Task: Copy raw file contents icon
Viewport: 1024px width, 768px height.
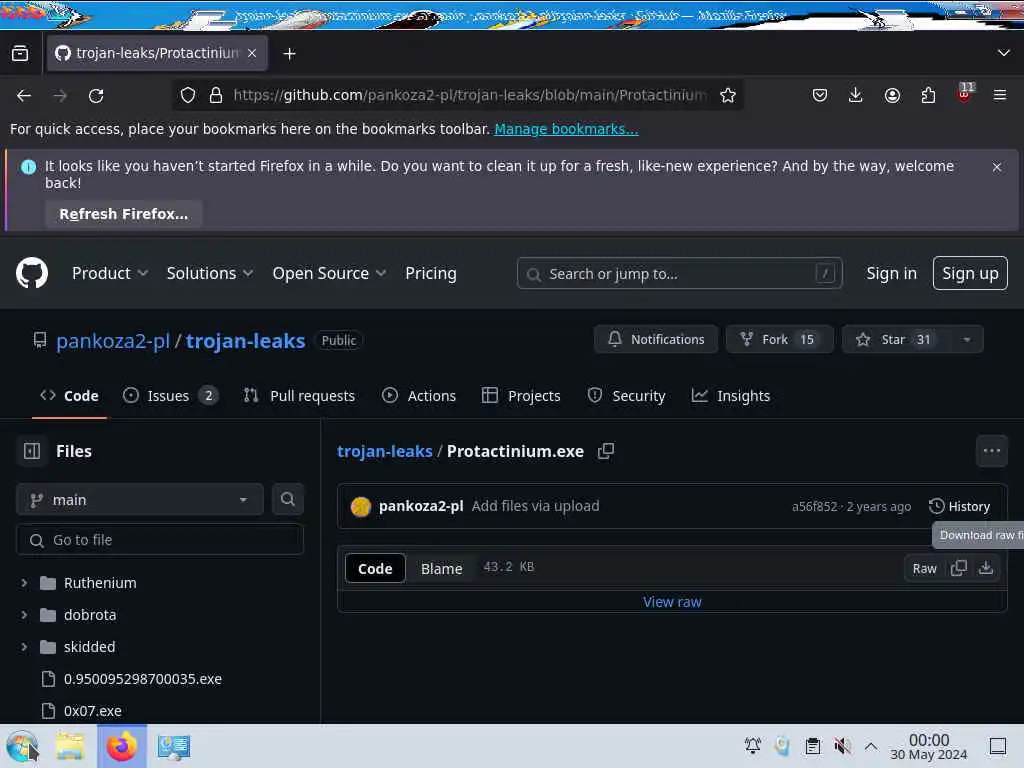Action: 959,568
